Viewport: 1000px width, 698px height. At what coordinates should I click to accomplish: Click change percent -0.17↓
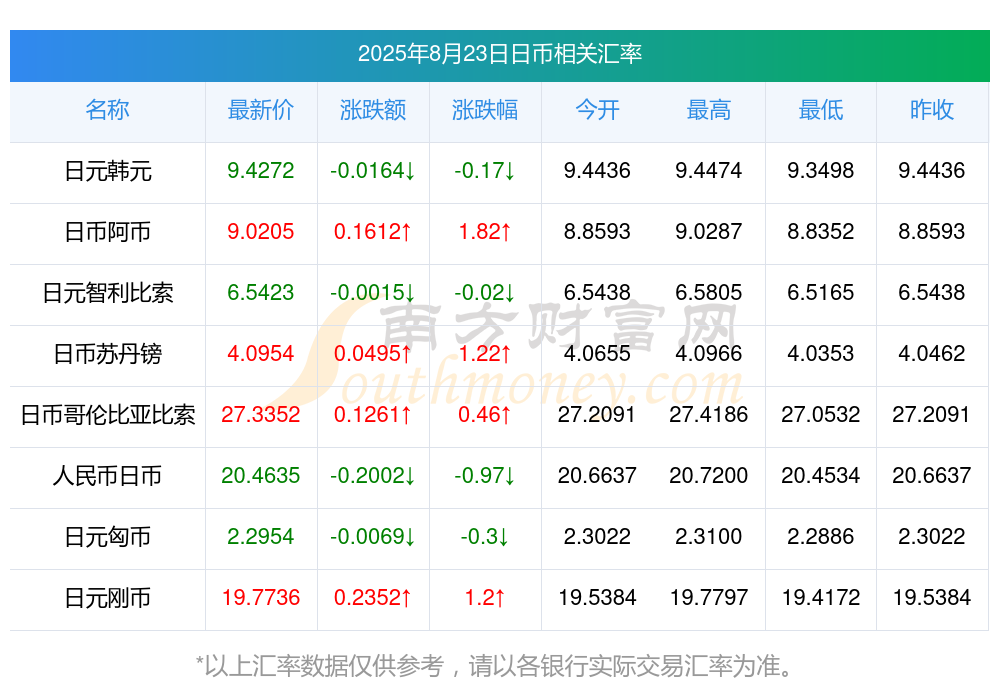(485, 170)
